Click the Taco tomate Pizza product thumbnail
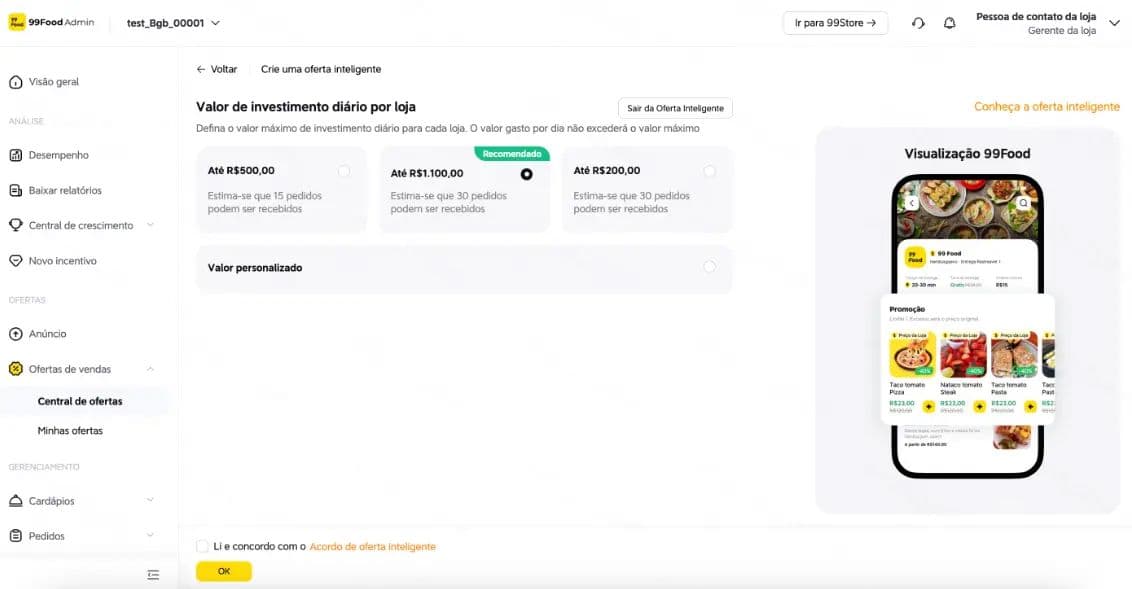The width and height of the screenshot is (1132, 589). (x=913, y=354)
